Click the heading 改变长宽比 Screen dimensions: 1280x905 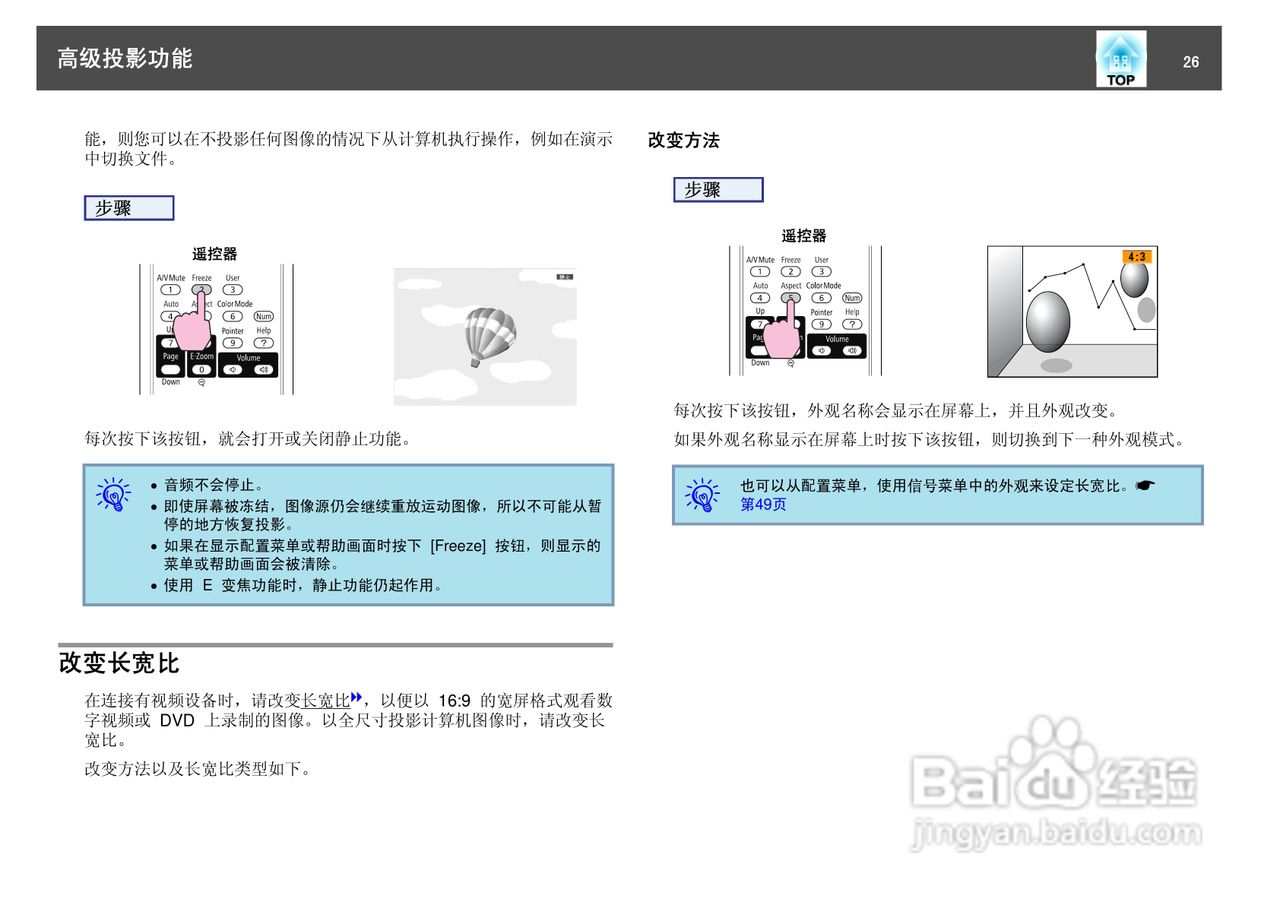click(119, 663)
